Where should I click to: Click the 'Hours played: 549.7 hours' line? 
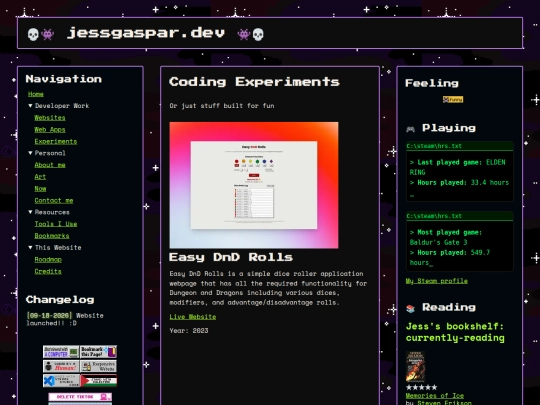(x=449, y=258)
